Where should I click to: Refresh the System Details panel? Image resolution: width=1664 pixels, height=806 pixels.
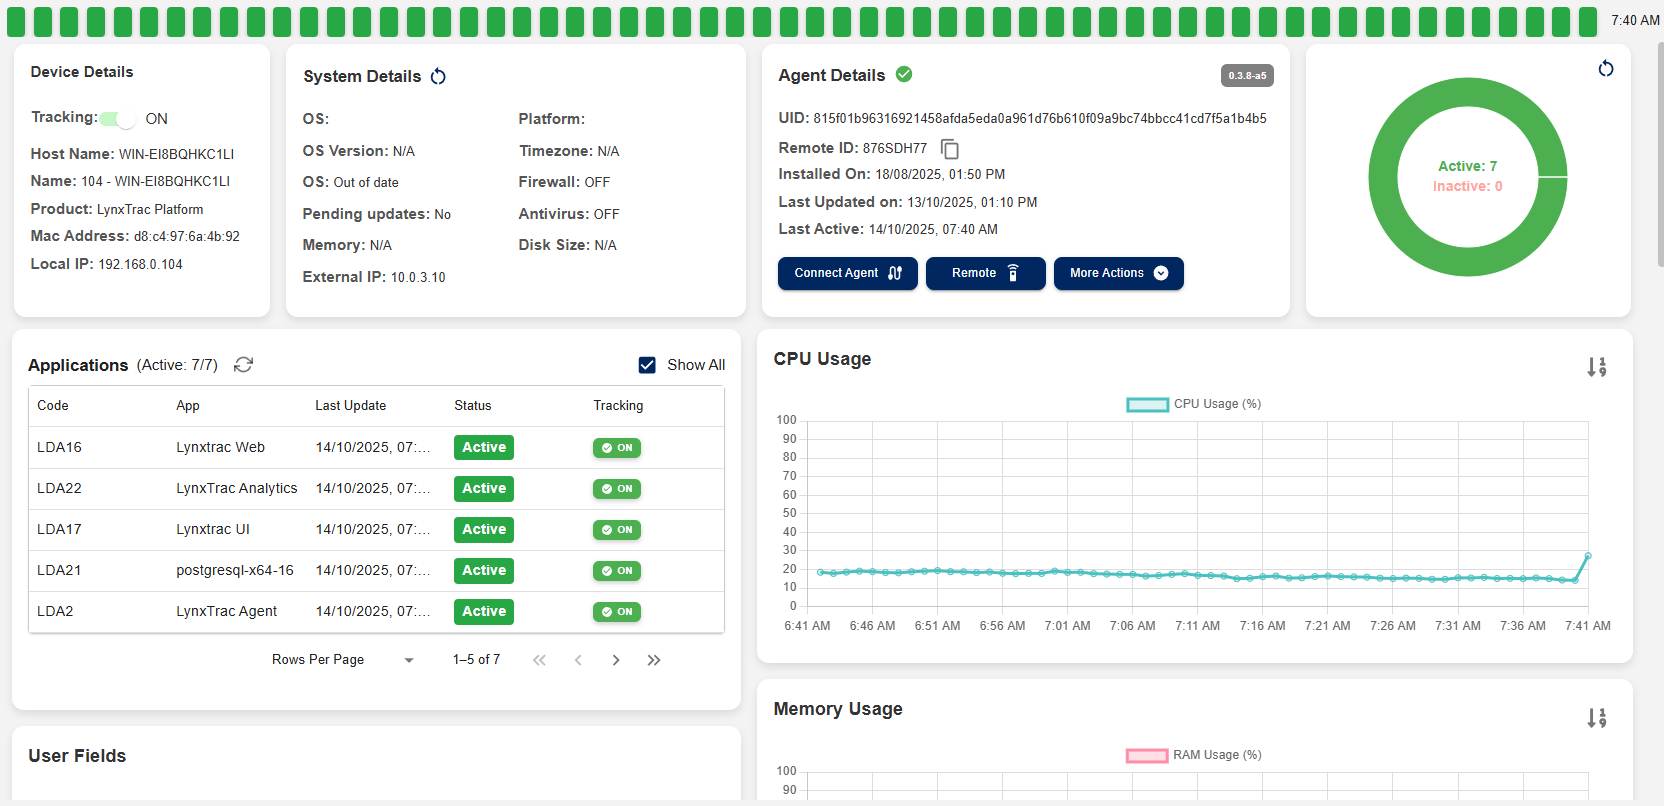[x=438, y=77]
